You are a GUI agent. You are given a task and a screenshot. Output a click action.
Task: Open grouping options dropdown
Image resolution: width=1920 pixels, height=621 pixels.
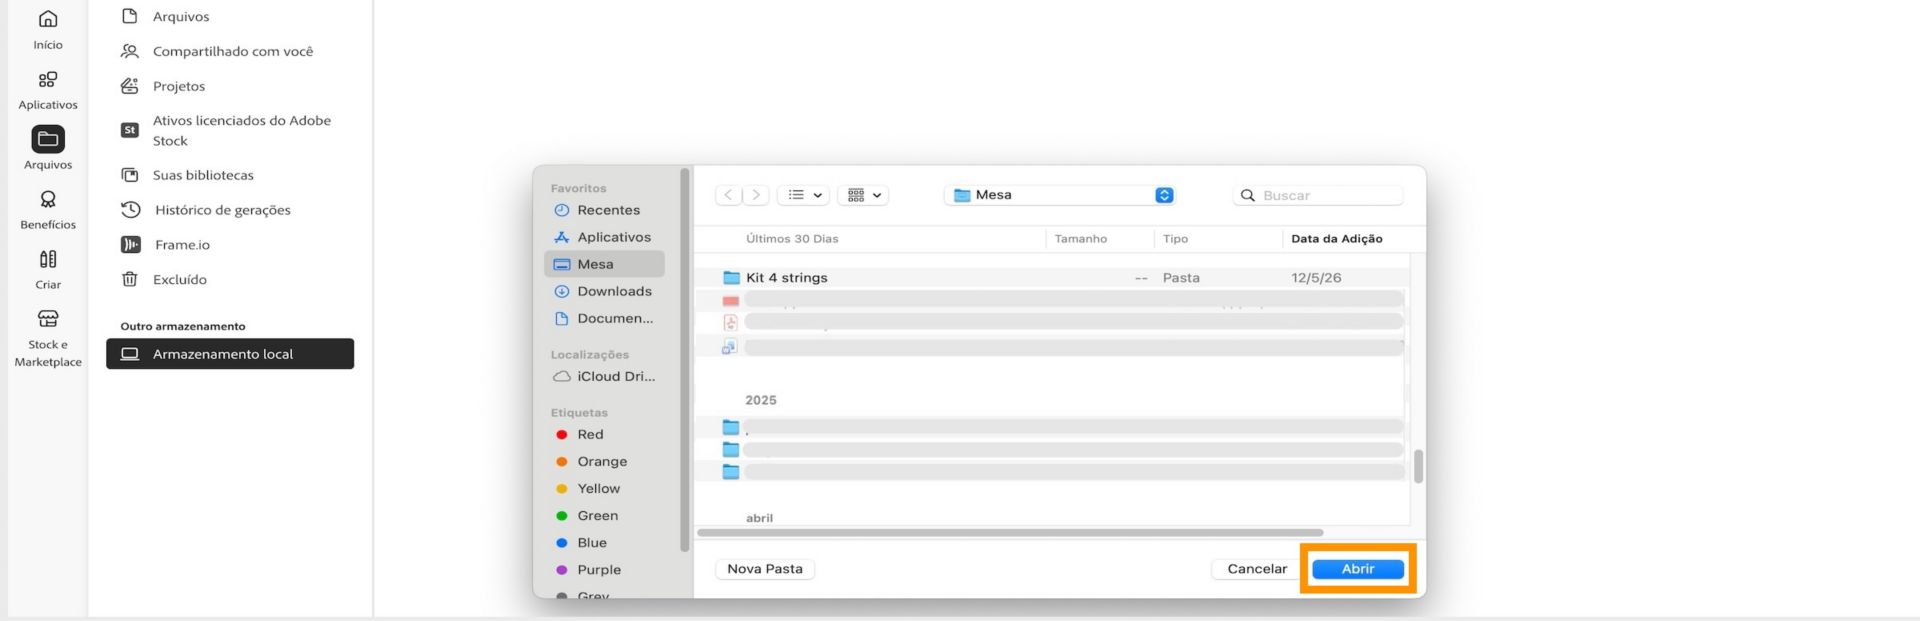pos(863,195)
